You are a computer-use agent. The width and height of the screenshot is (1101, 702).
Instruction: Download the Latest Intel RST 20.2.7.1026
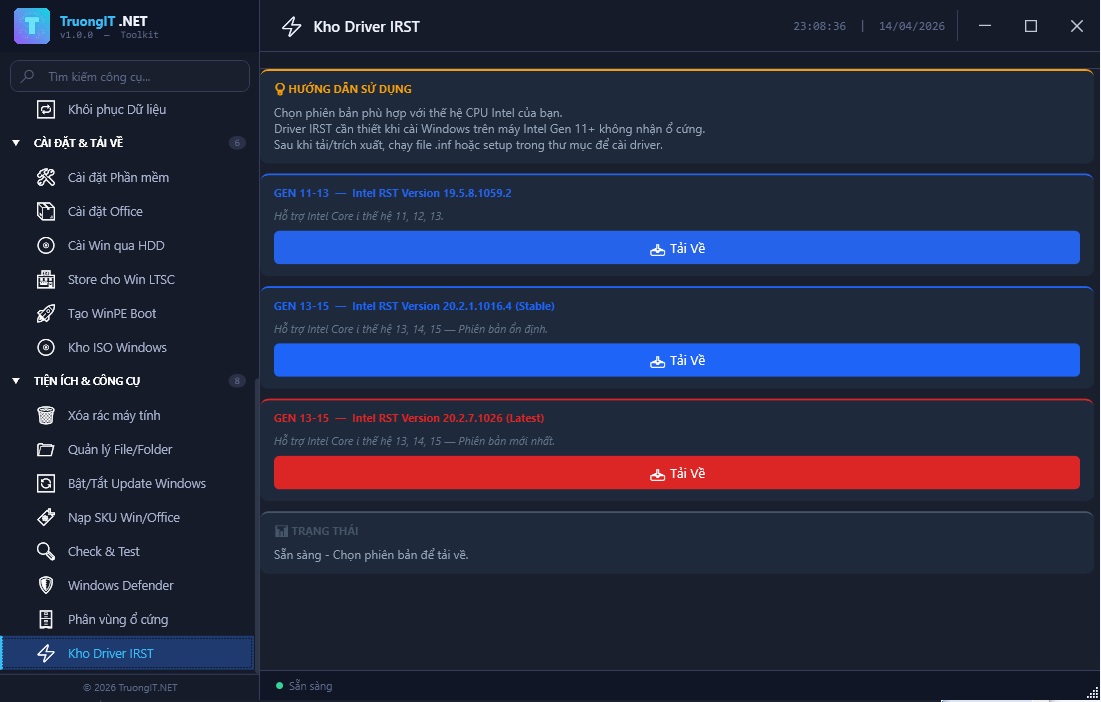point(676,473)
